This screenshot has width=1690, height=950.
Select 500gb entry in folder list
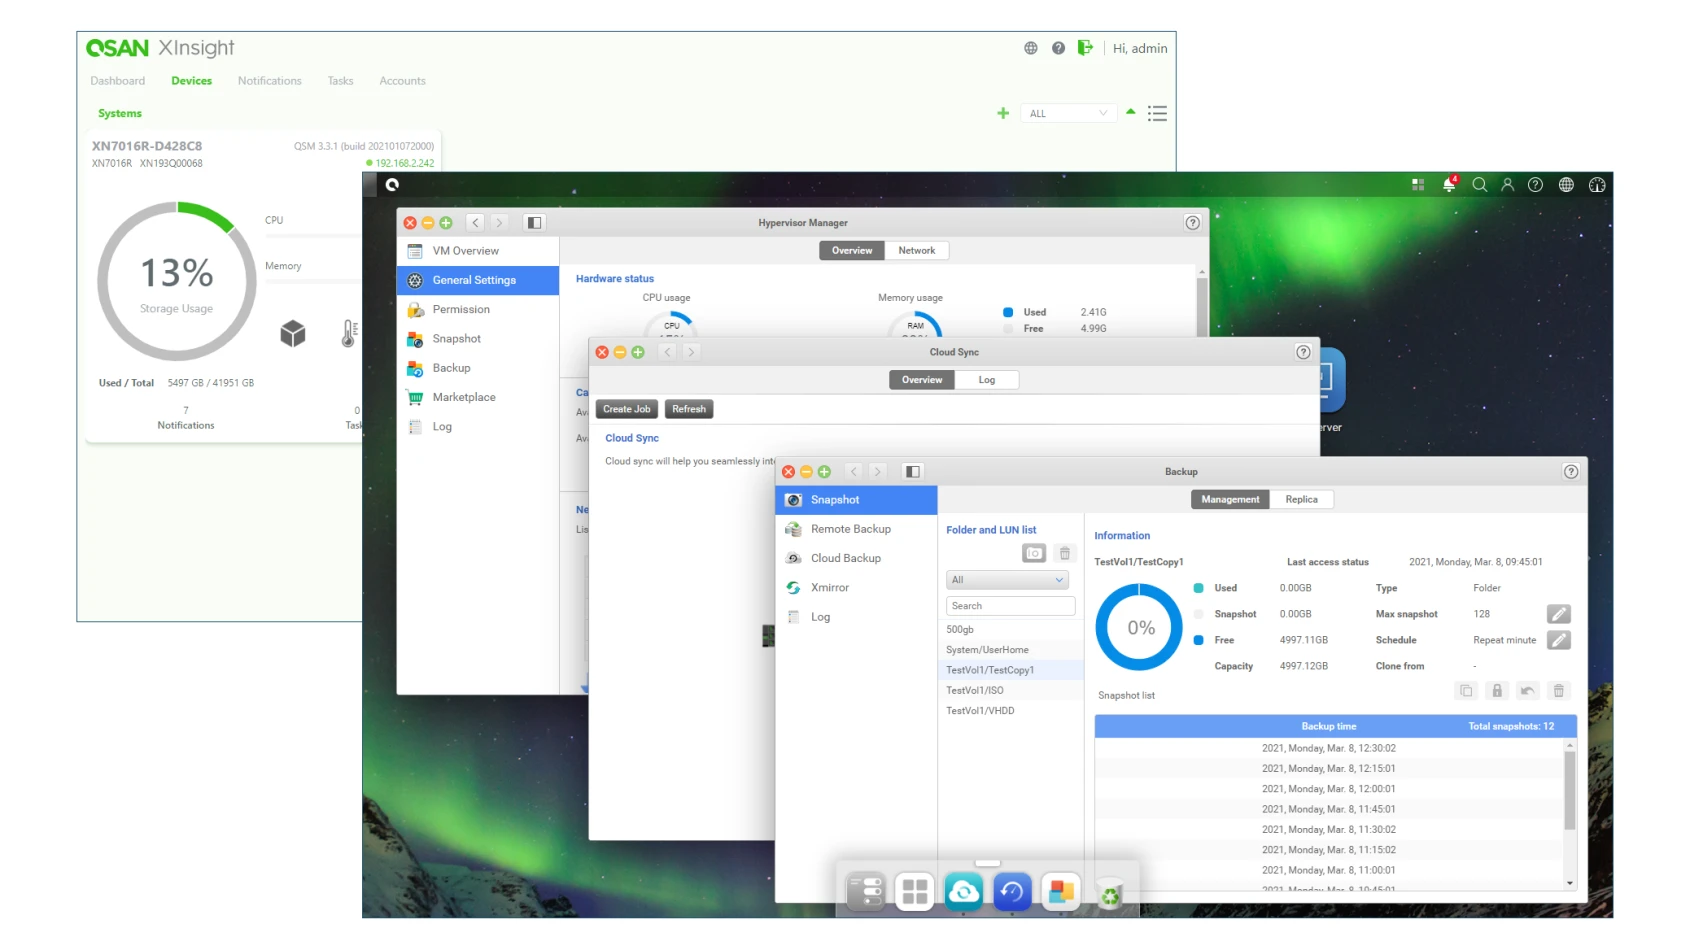pos(1011,630)
